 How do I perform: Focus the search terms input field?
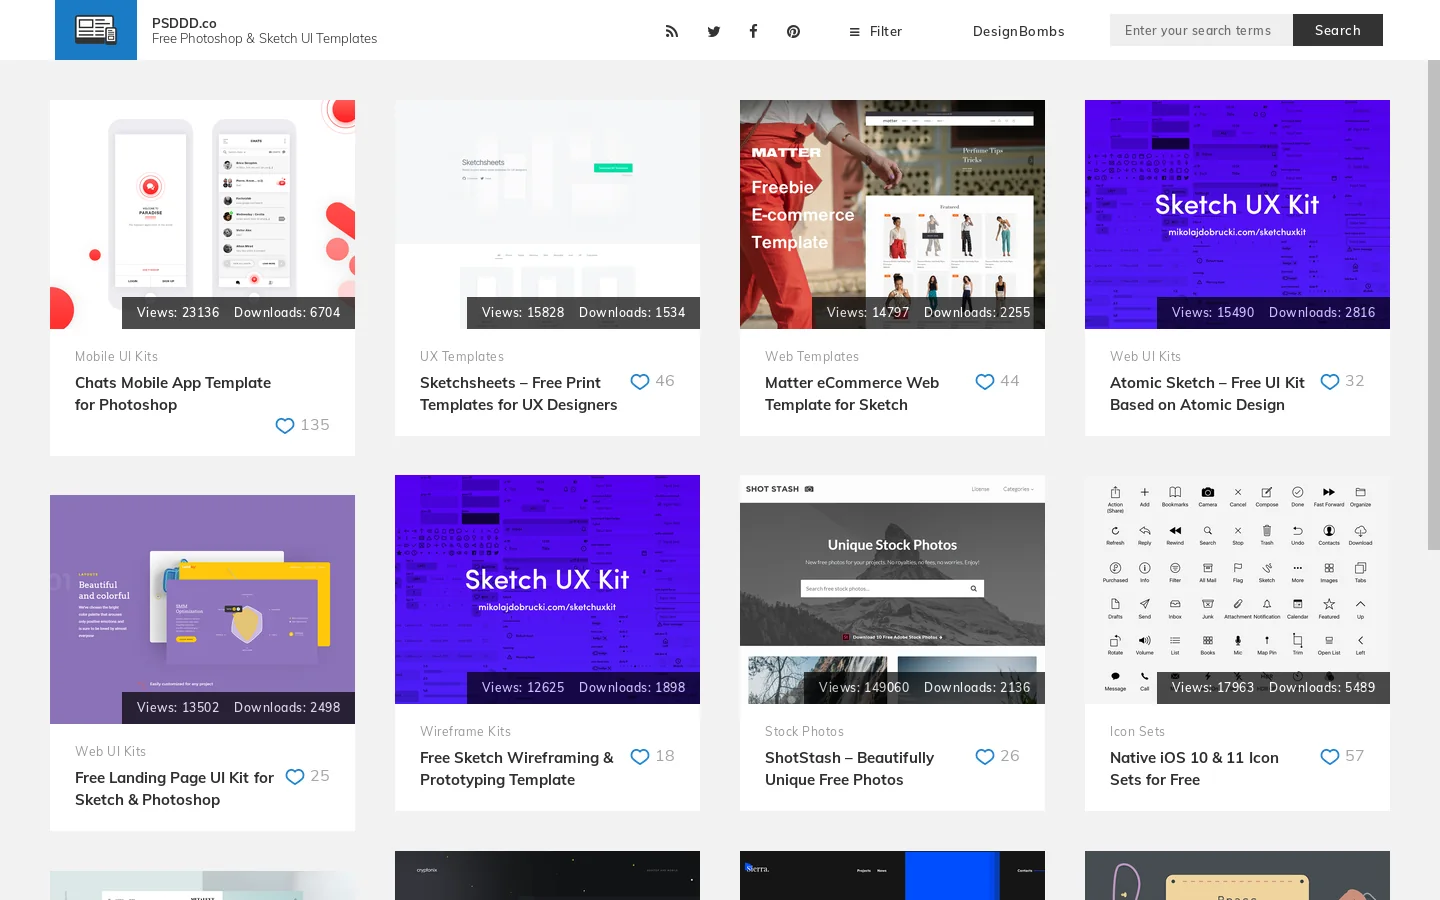pos(1201,30)
